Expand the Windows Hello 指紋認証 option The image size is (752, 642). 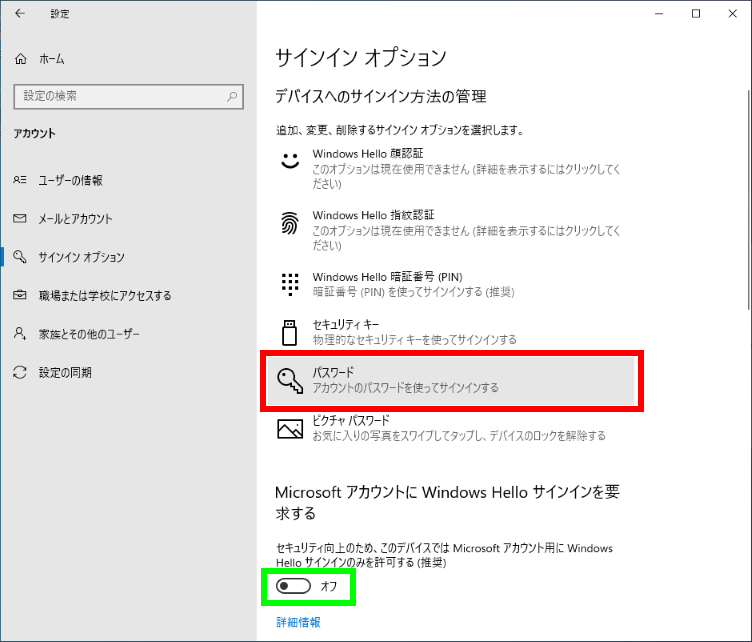click(x=451, y=230)
